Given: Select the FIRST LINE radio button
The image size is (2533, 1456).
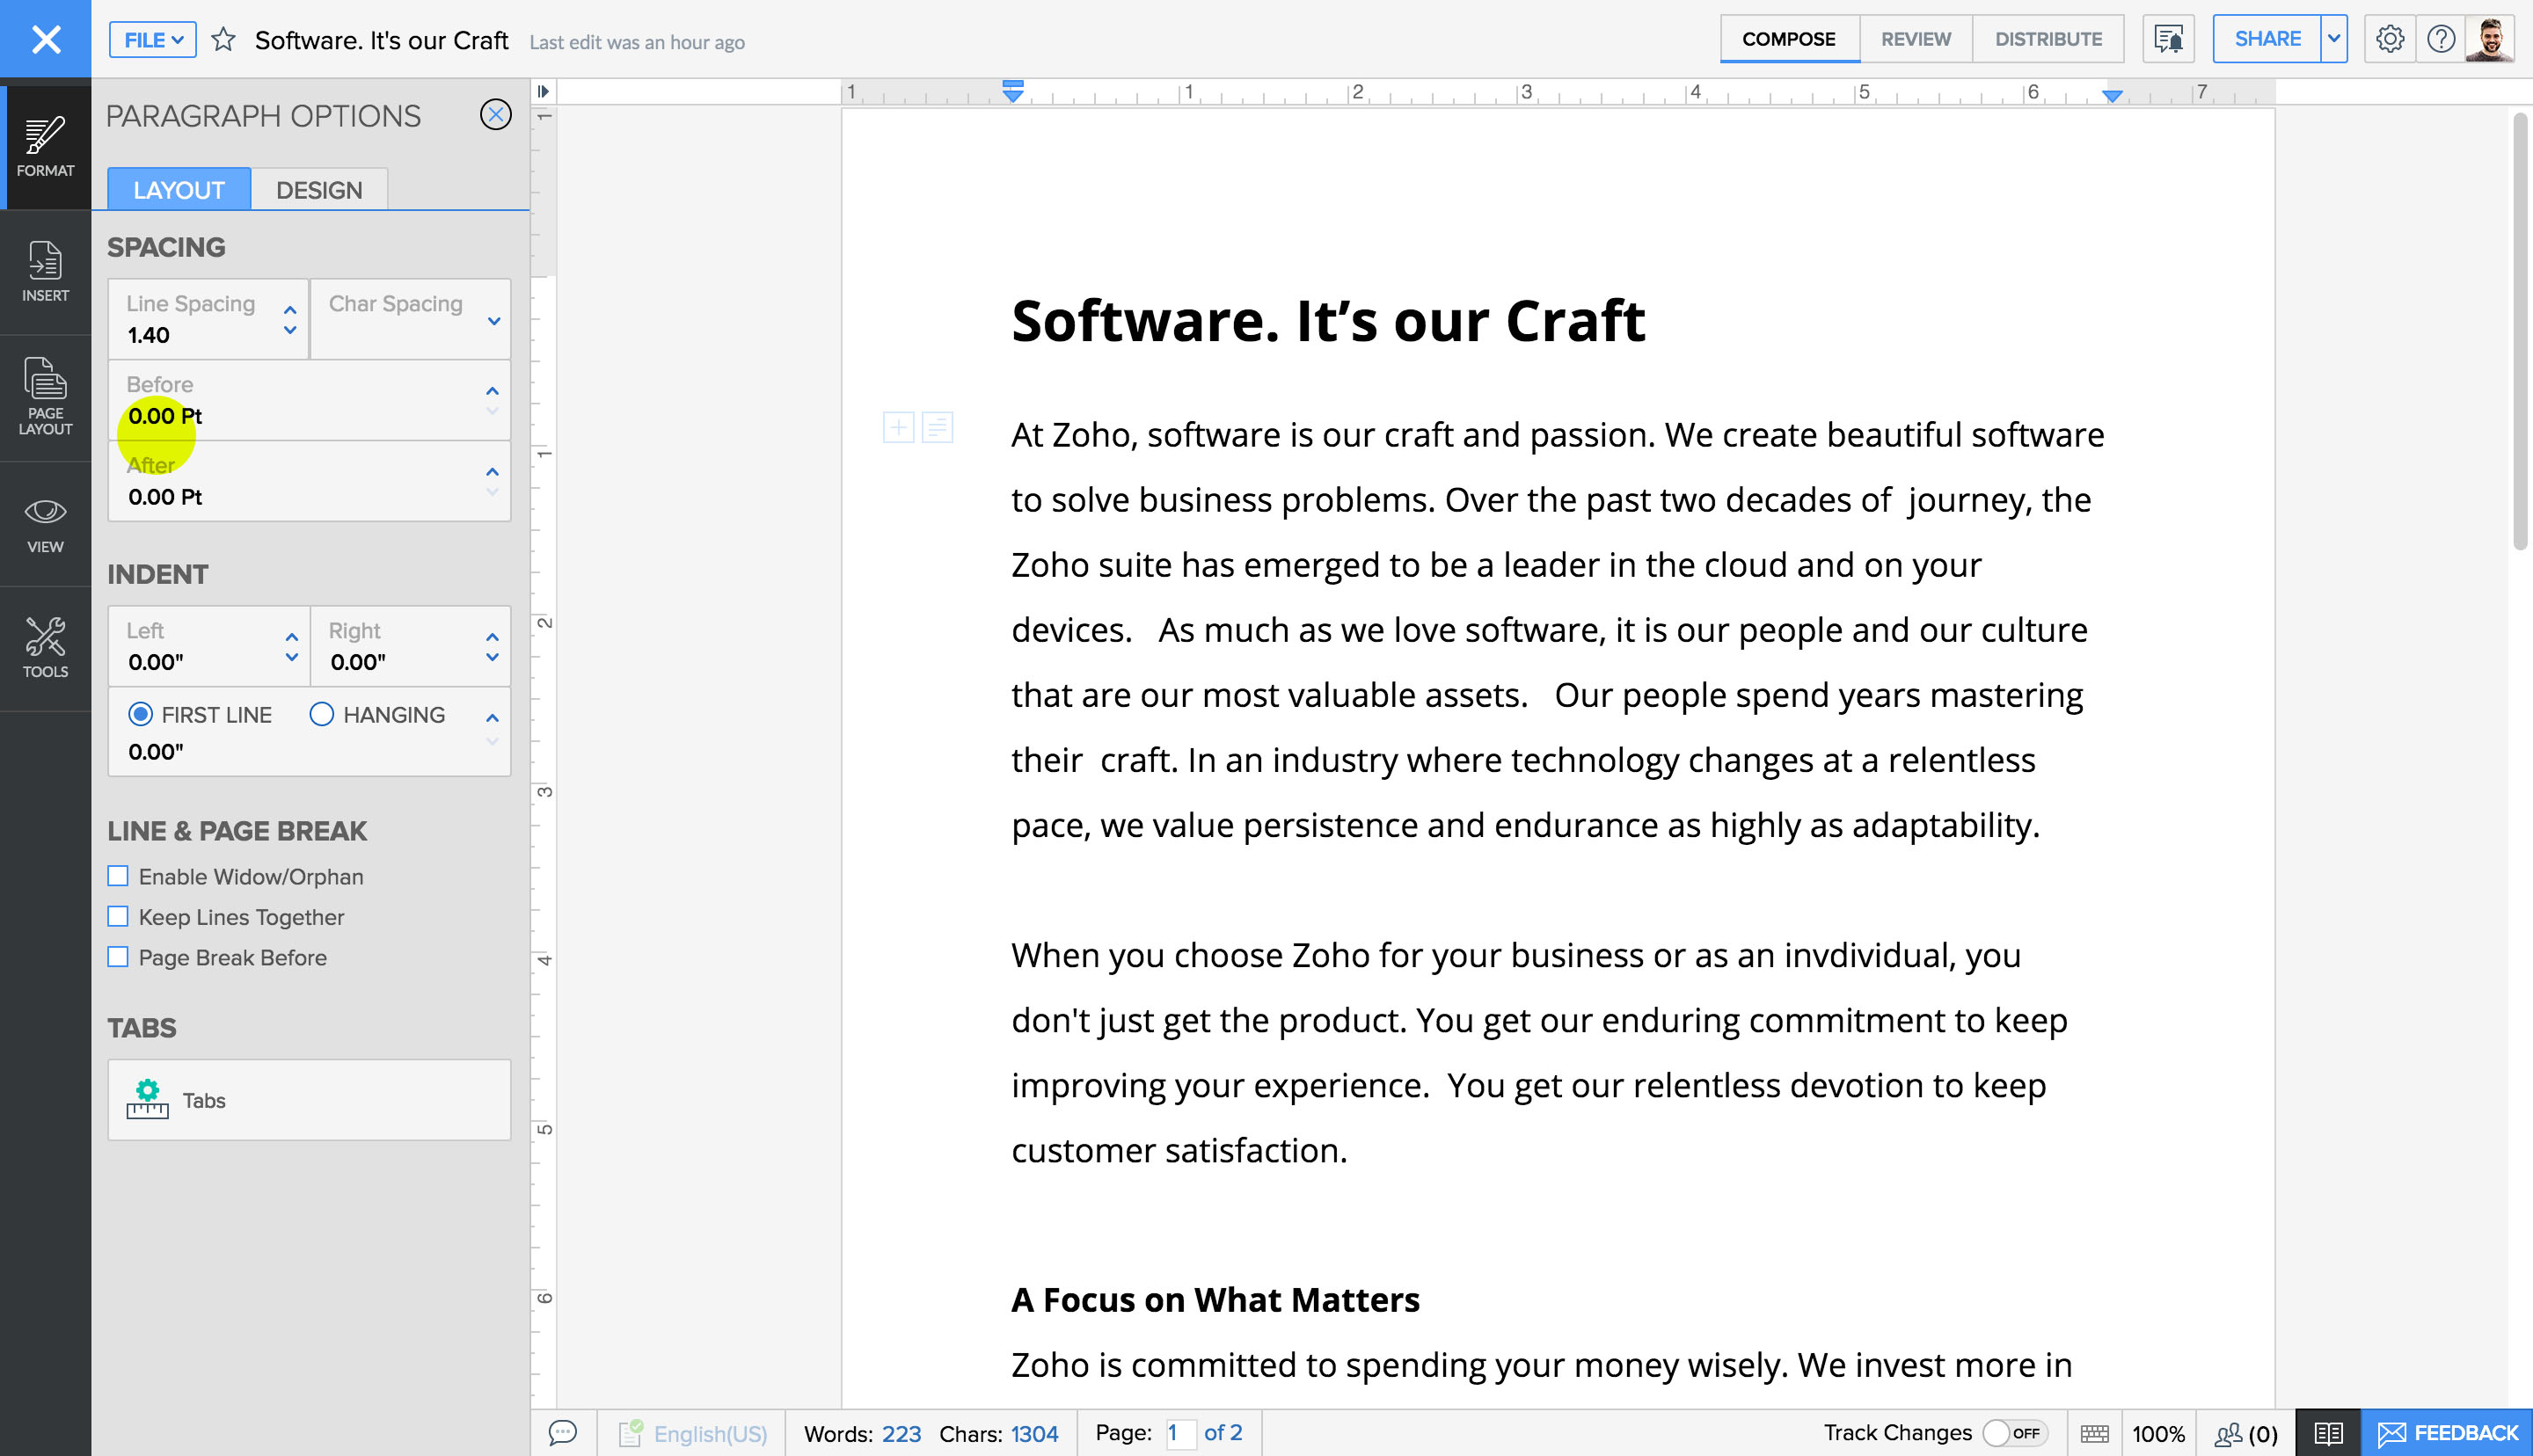Looking at the screenshot, I should (x=139, y=715).
